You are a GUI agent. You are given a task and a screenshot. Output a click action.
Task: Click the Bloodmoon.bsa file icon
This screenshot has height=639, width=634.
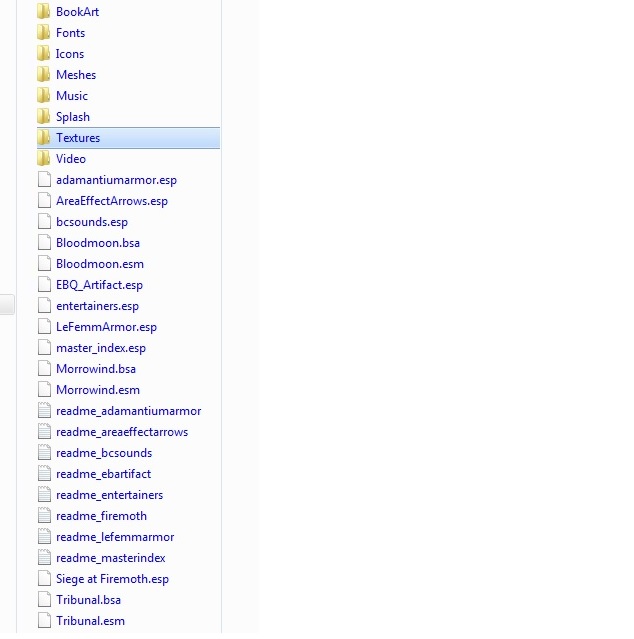coord(44,242)
